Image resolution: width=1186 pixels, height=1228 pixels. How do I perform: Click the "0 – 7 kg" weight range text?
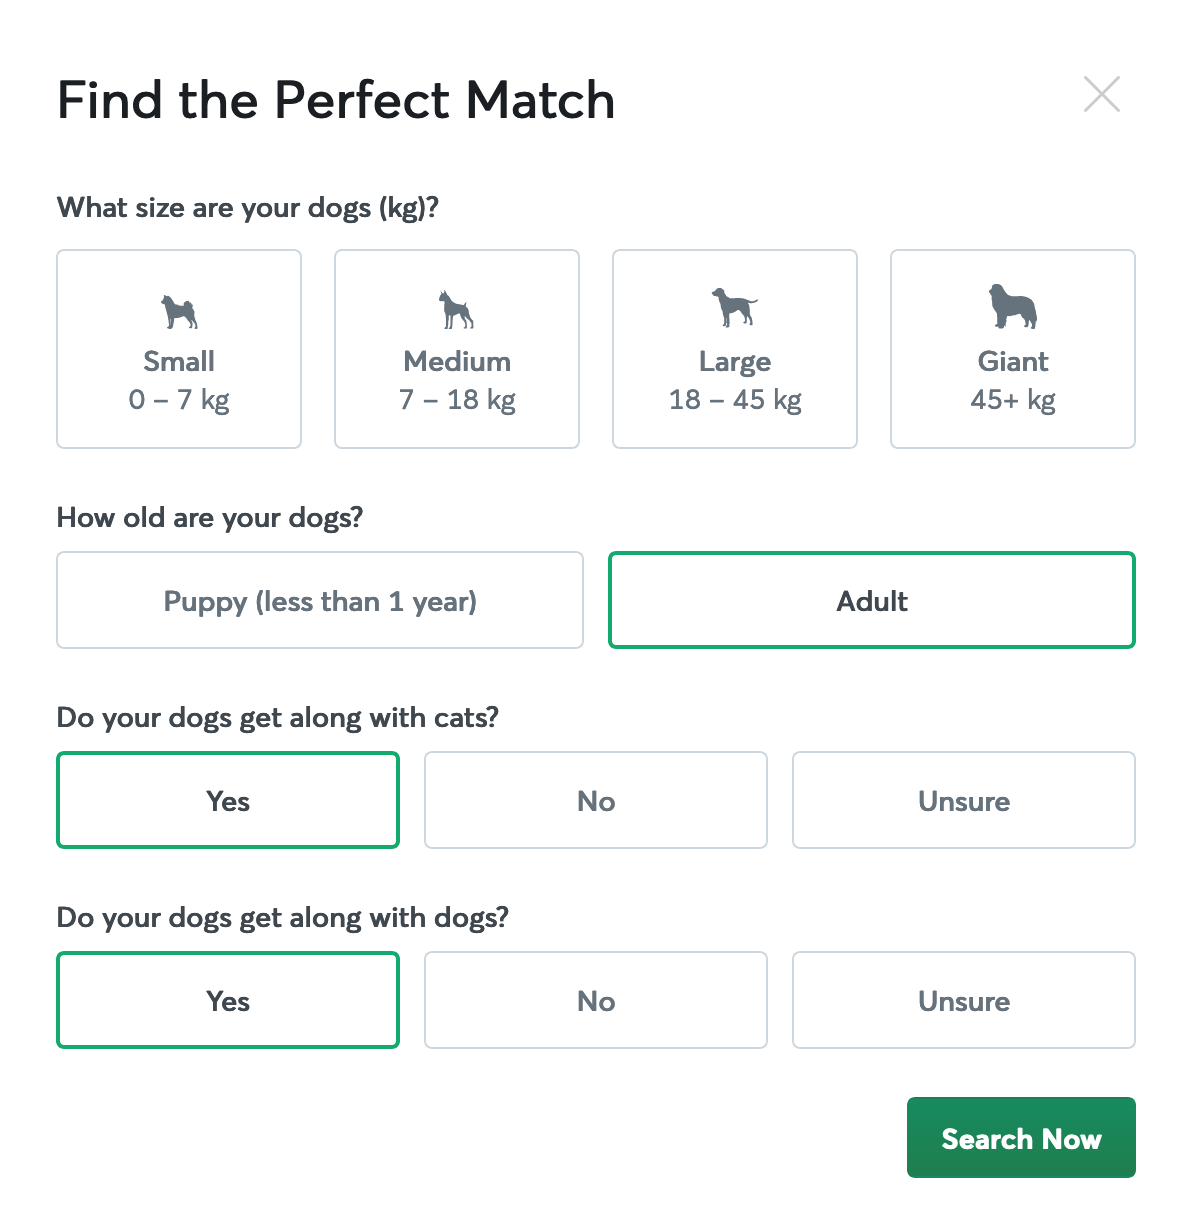[179, 400]
